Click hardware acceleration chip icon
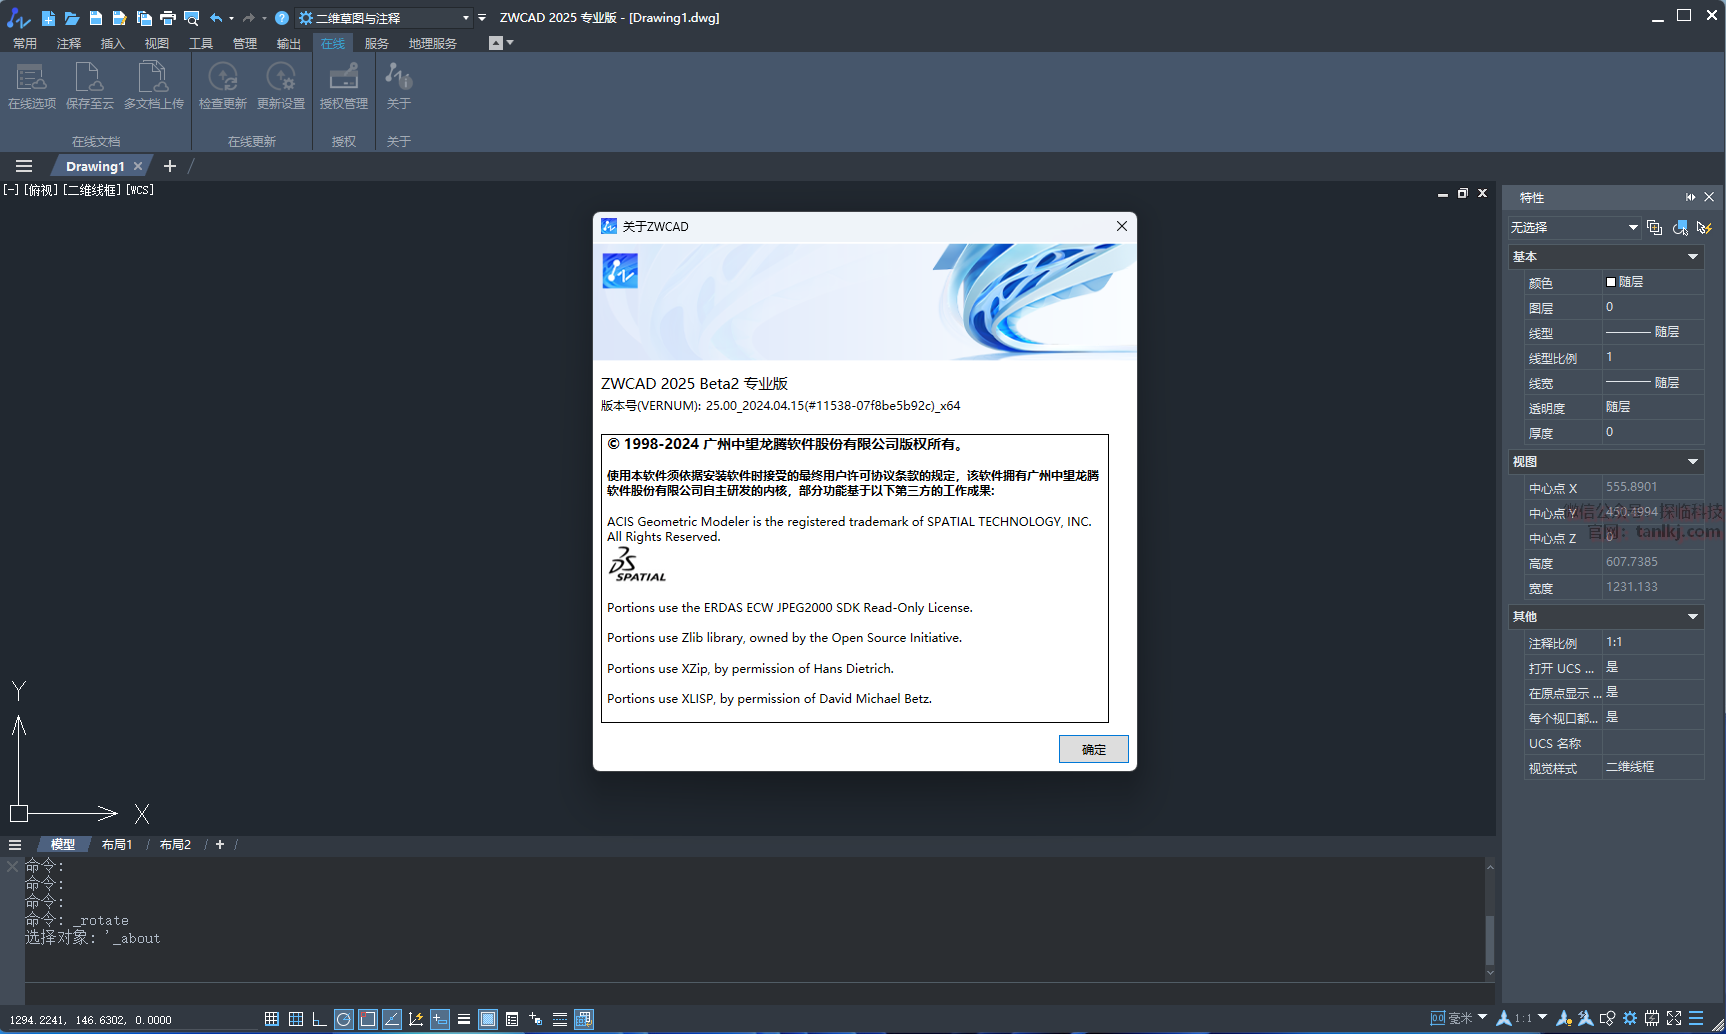Screen dimensions: 1726x1034 click(1652, 1019)
